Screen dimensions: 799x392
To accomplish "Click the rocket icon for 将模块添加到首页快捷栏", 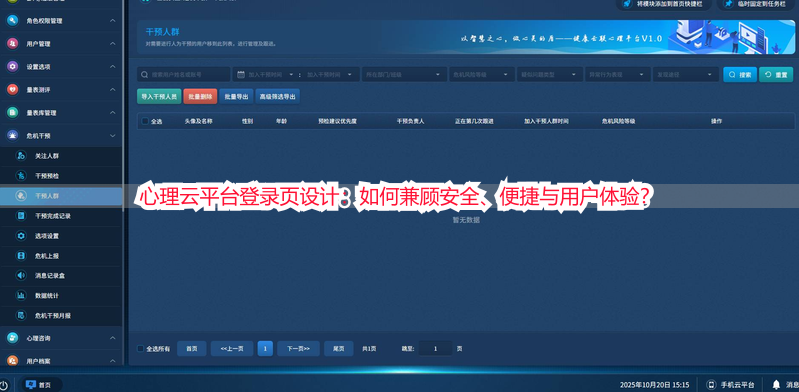I will pos(628,4).
